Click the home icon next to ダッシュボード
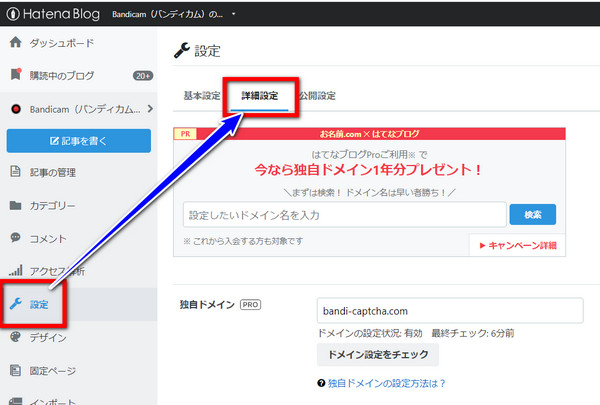 15,42
